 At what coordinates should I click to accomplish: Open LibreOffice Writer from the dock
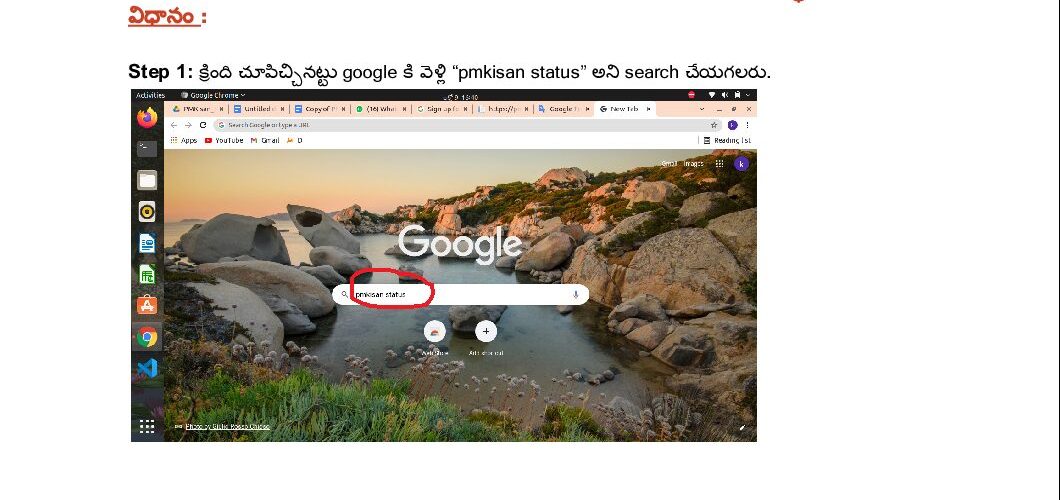(147, 243)
